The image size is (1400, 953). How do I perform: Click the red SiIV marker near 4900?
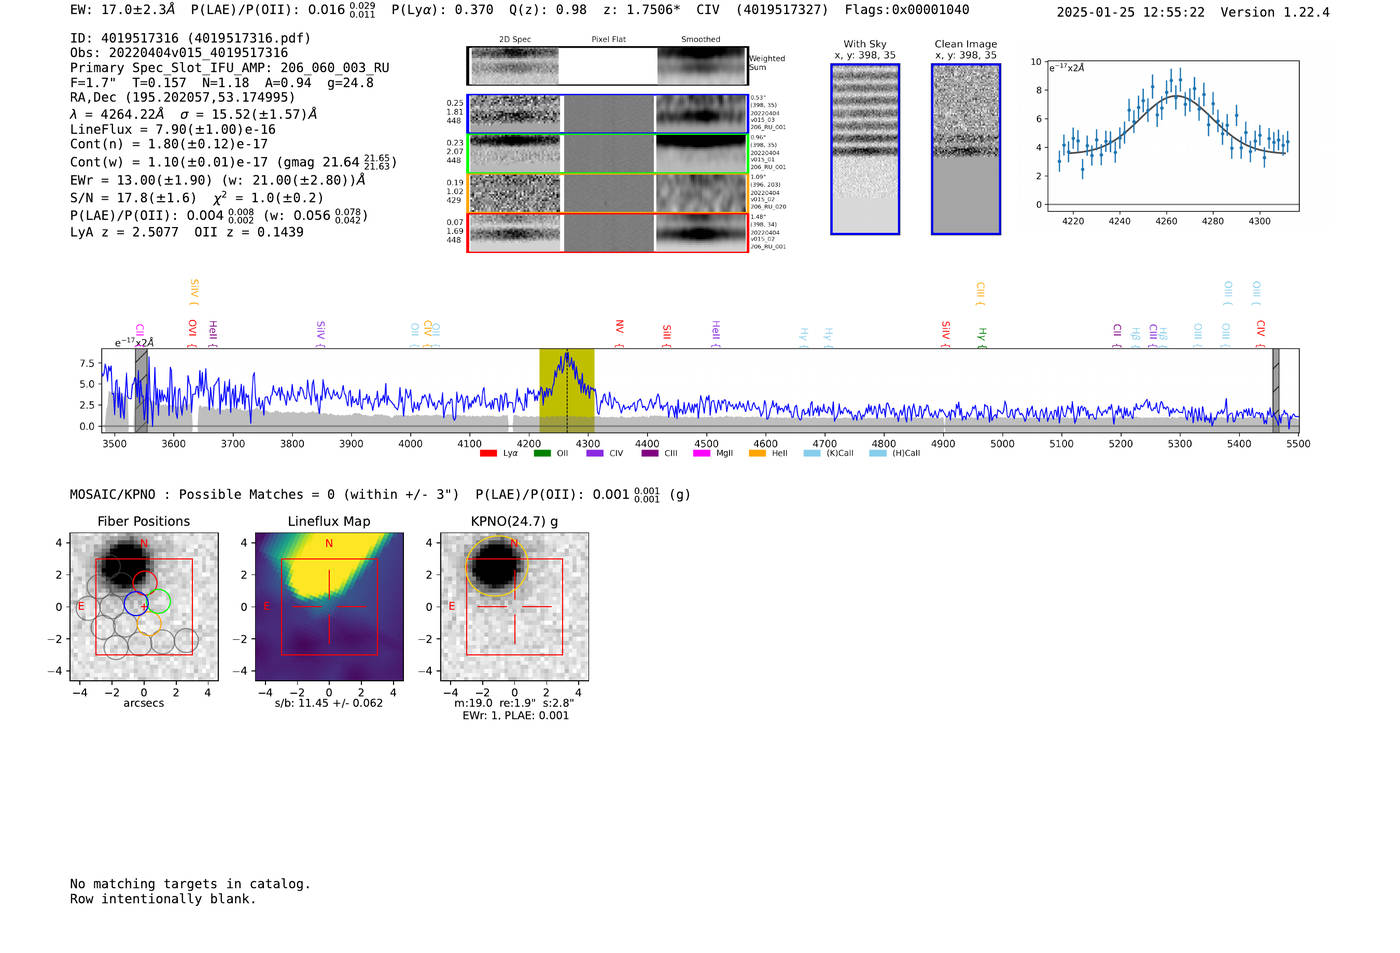coord(945,333)
